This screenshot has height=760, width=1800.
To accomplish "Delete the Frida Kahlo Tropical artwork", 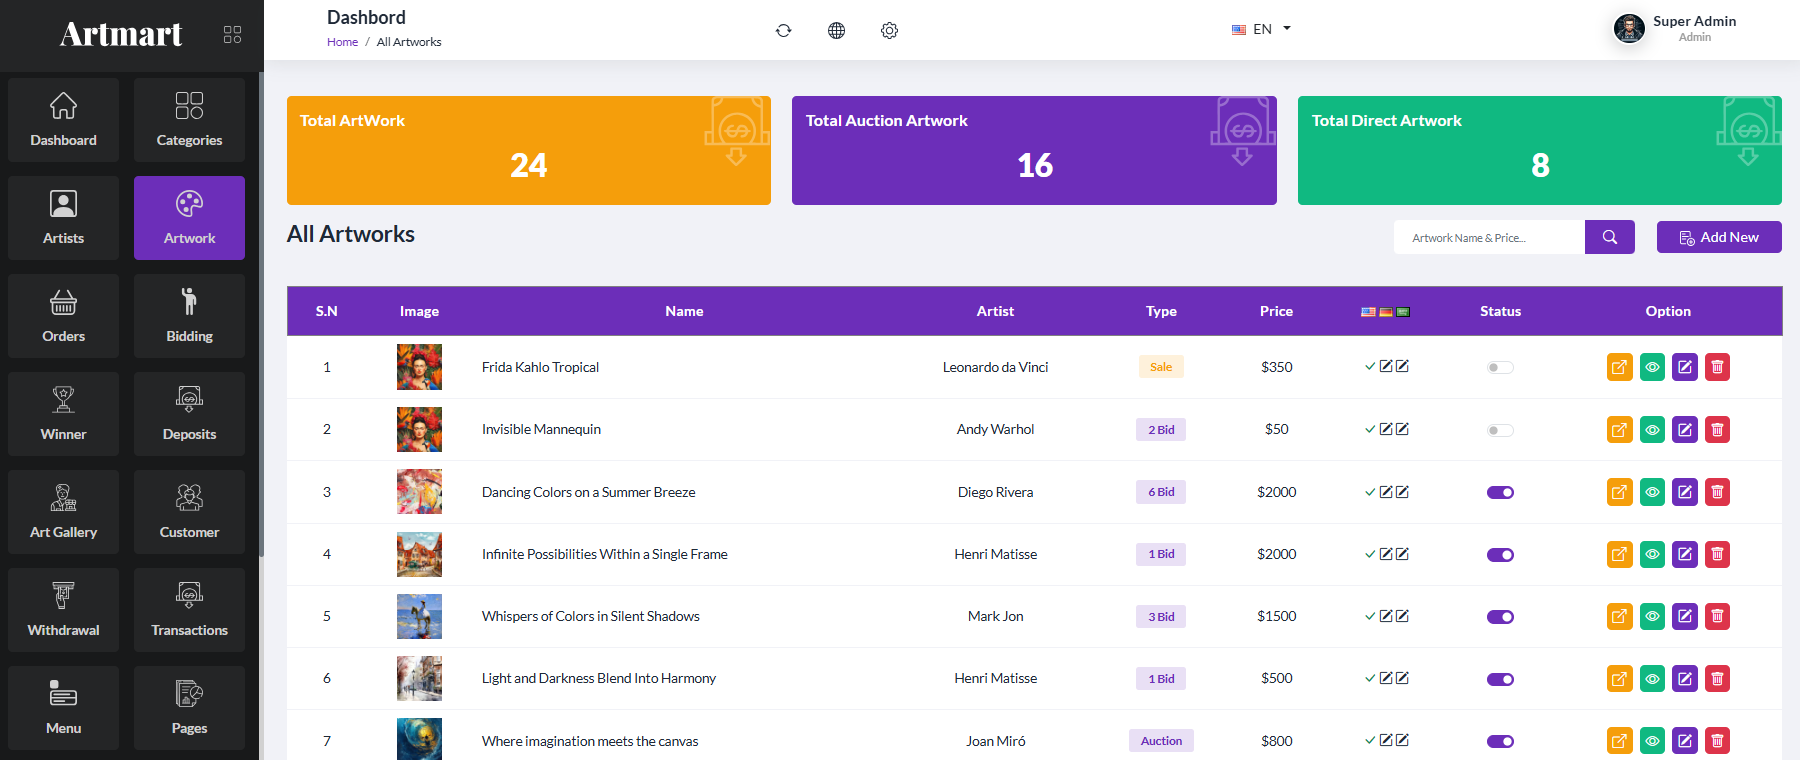I will click(1717, 367).
